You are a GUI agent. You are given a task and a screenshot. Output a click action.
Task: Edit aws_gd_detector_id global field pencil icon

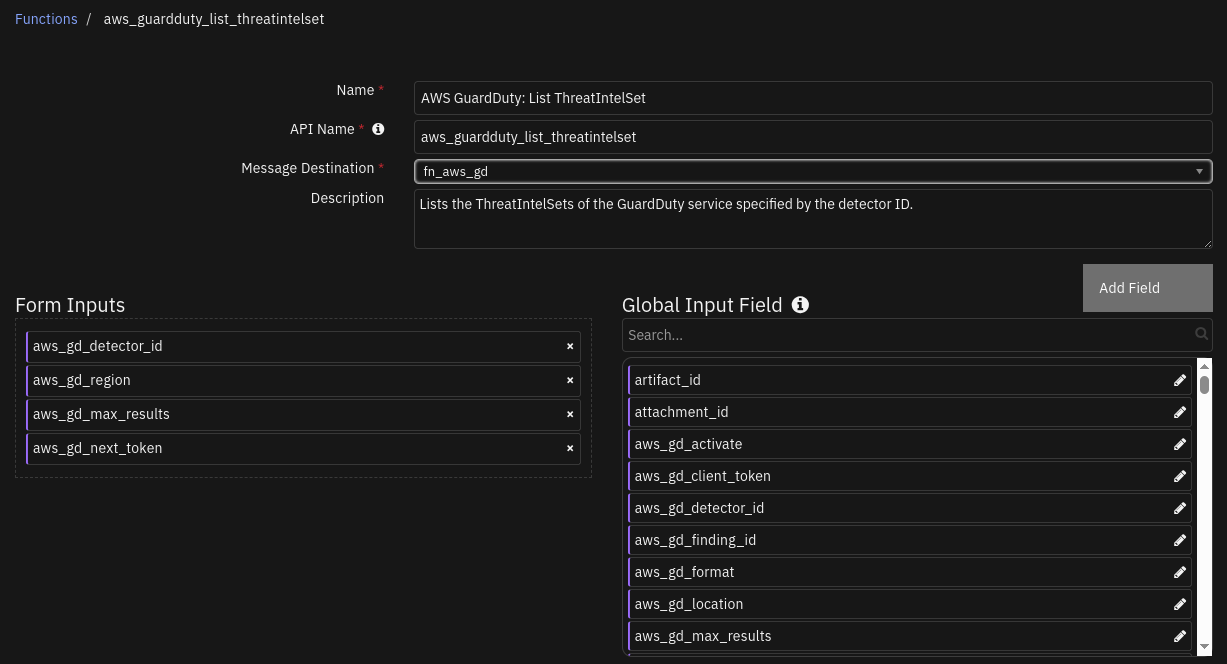tap(1180, 508)
